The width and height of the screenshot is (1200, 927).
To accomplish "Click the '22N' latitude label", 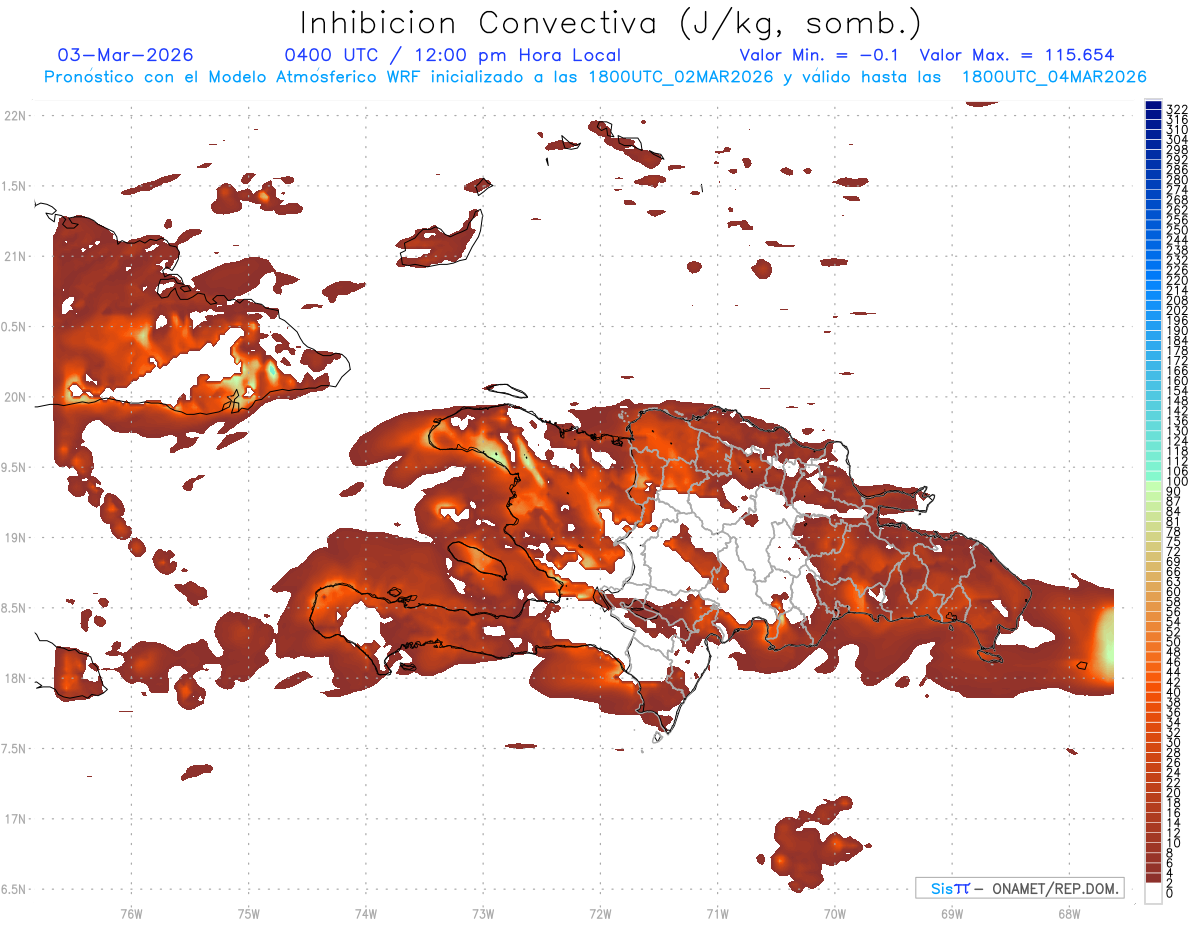I will point(15,115).
